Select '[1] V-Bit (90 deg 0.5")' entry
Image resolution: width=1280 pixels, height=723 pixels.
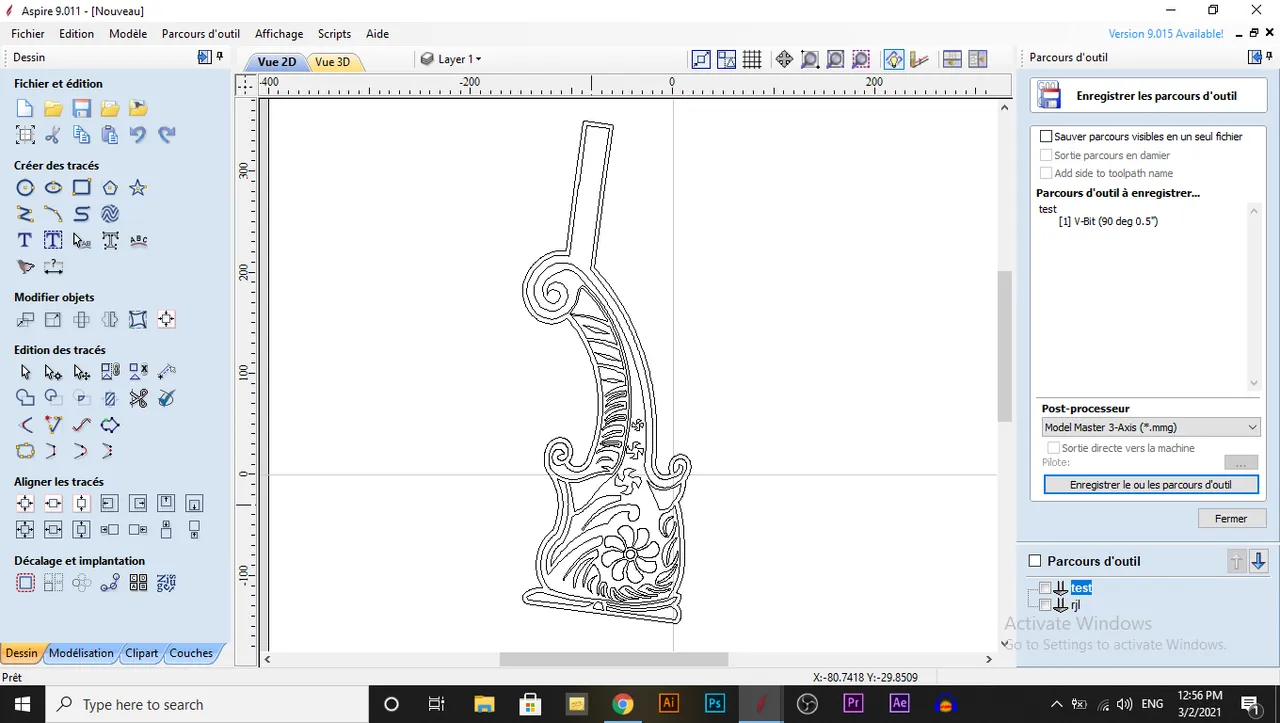click(x=1108, y=221)
